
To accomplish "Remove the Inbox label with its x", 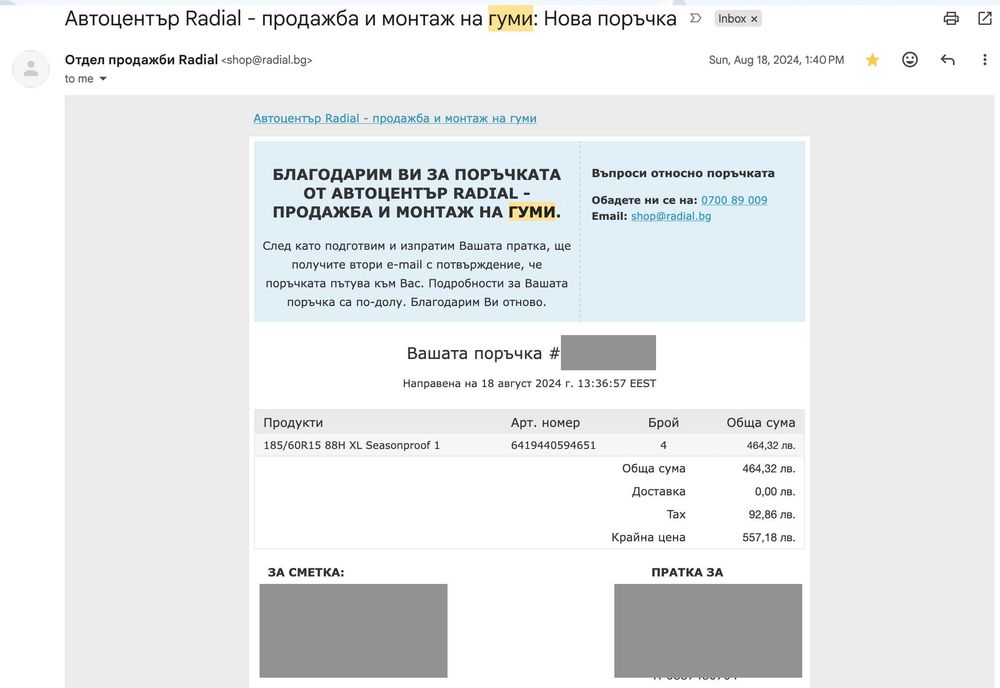I will 754,19.
